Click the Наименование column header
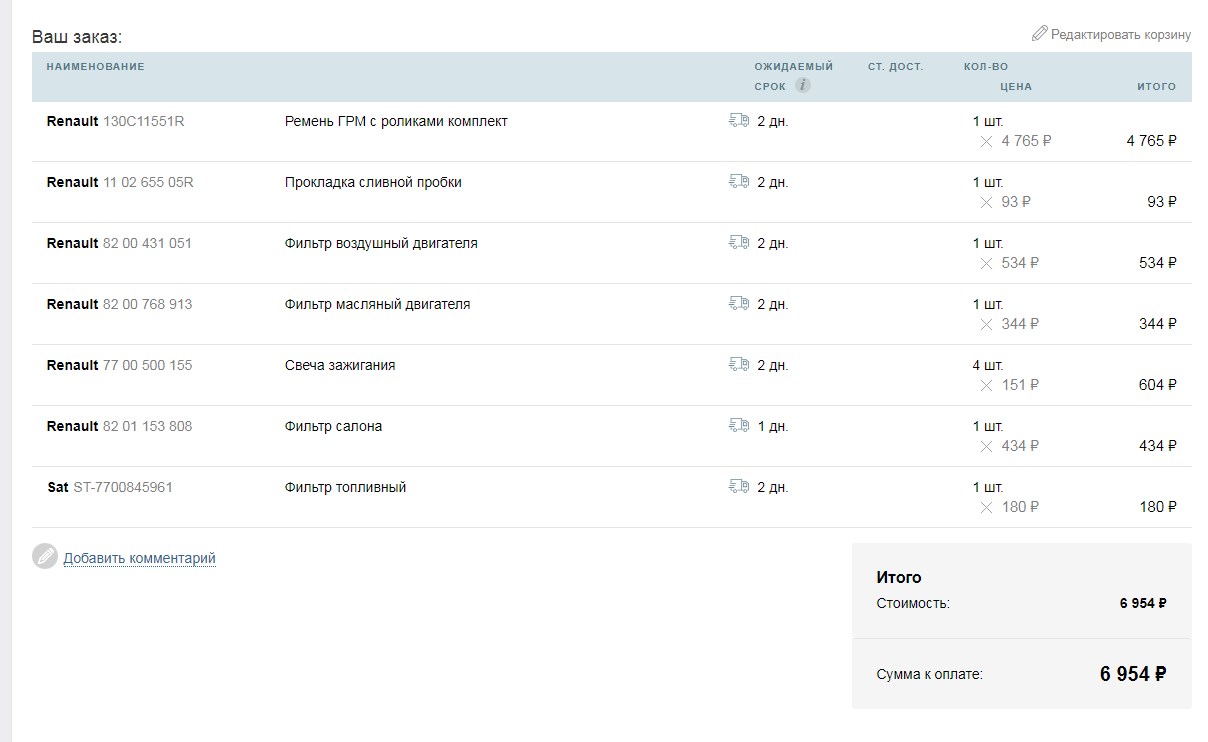 tap(96, 66)
